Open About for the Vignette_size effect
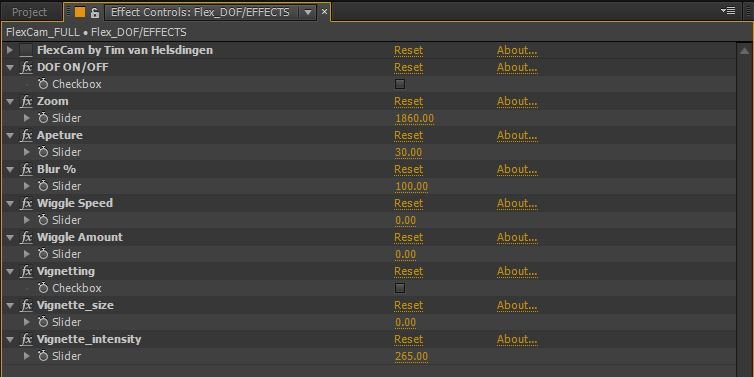Viewport: 754px width, 377px height. (517, 305)
